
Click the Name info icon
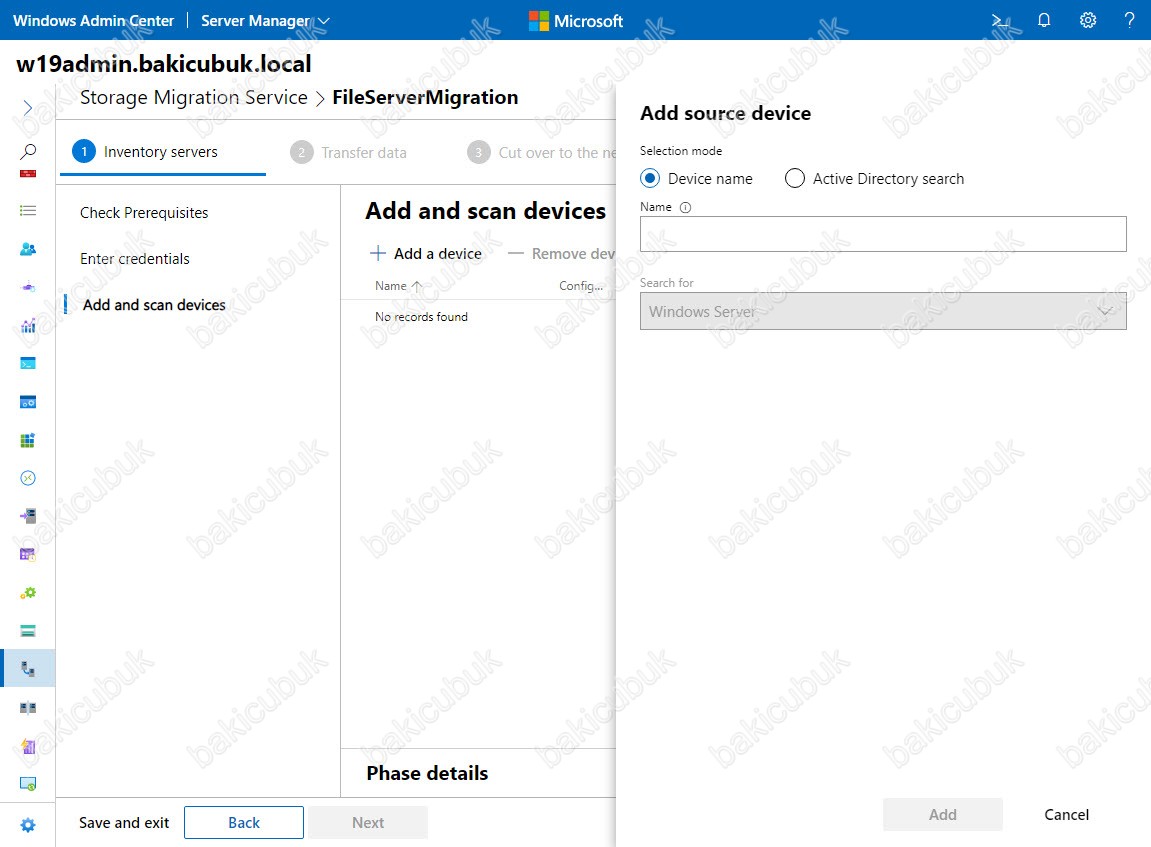[x=685, y=207]
